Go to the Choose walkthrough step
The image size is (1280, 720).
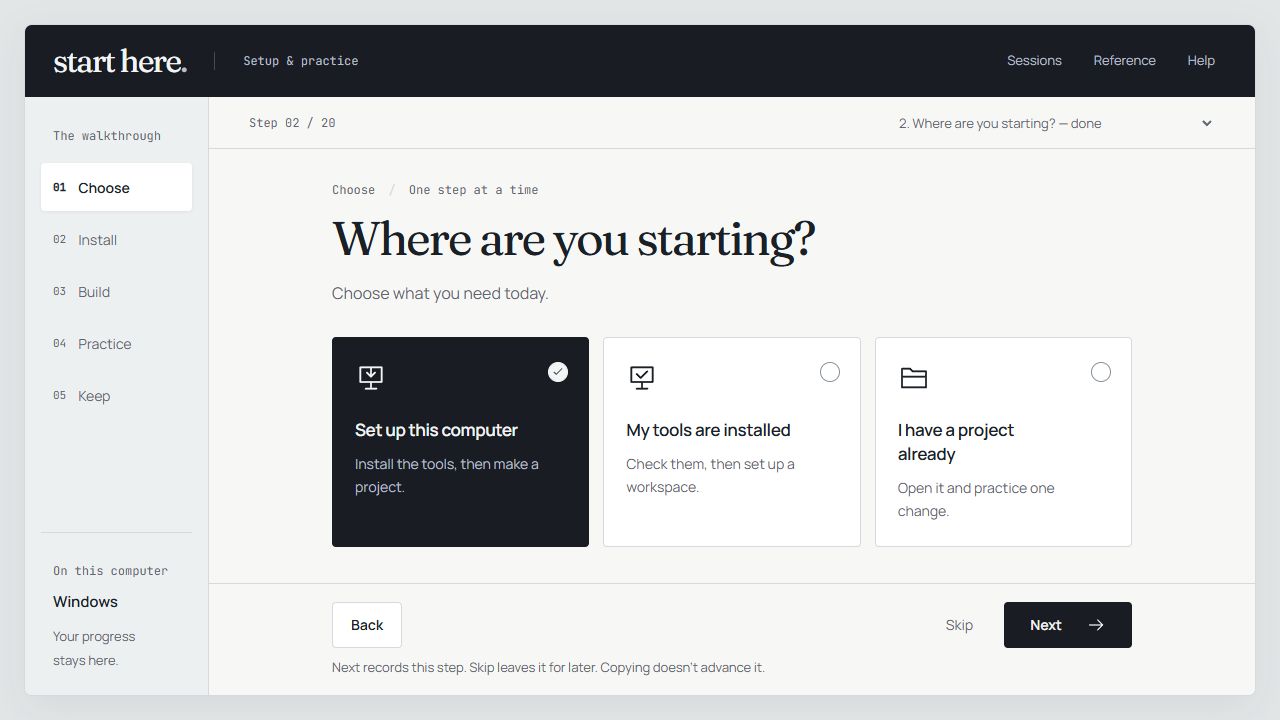point(116,187)
